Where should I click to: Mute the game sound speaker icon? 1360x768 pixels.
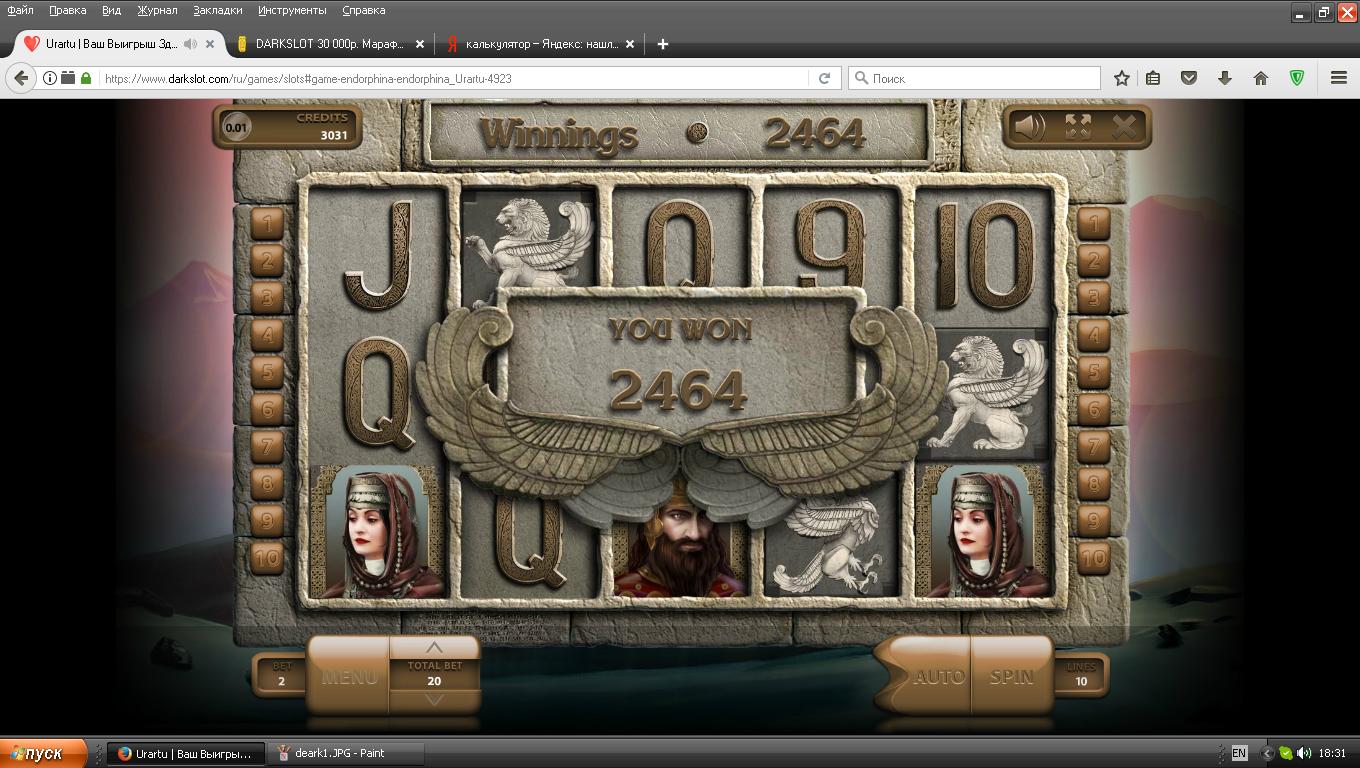(x=1031, y=126)
